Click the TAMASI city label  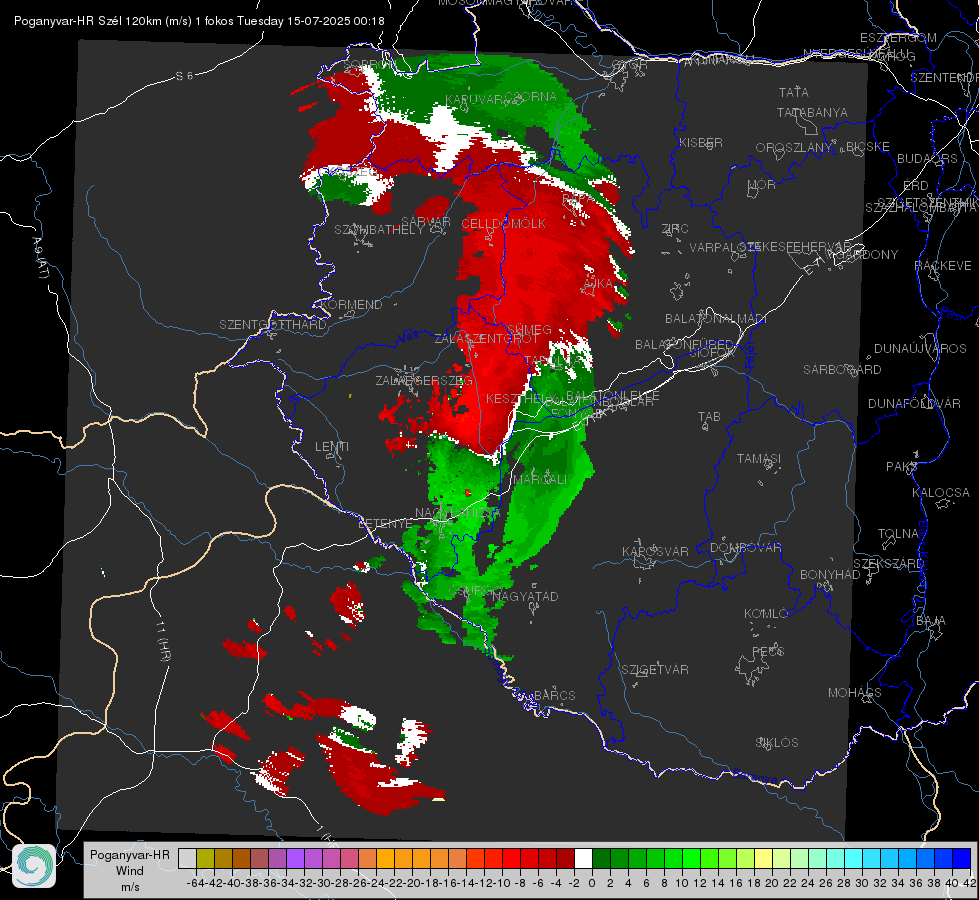[759, 458]
